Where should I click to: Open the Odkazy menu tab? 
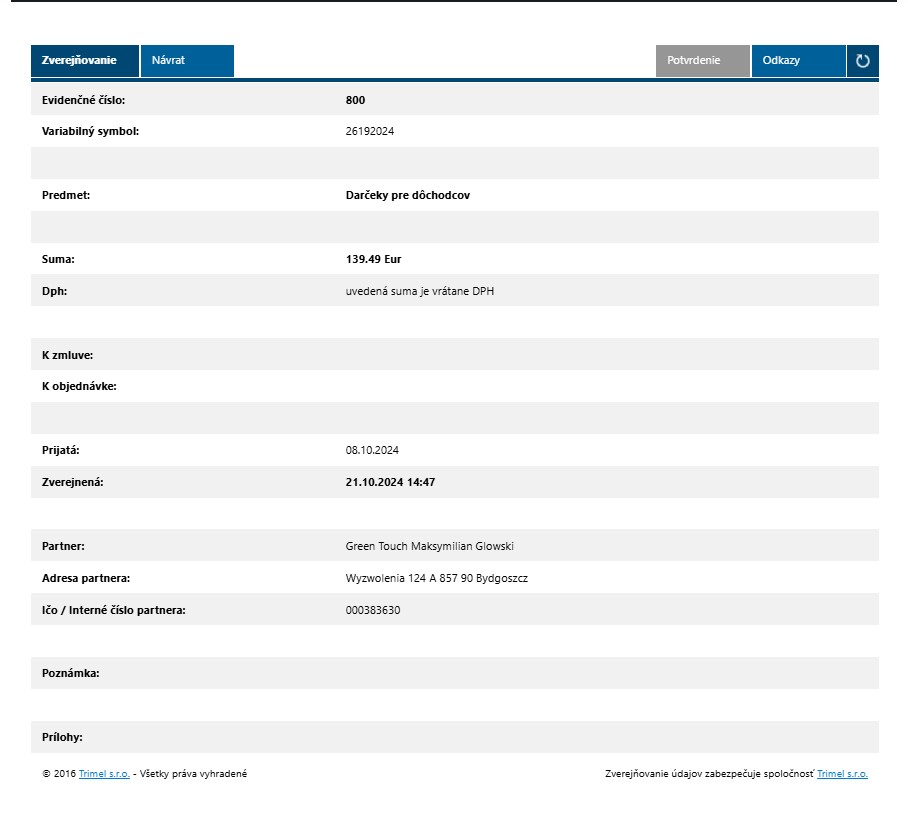click(x=797, y=61)
